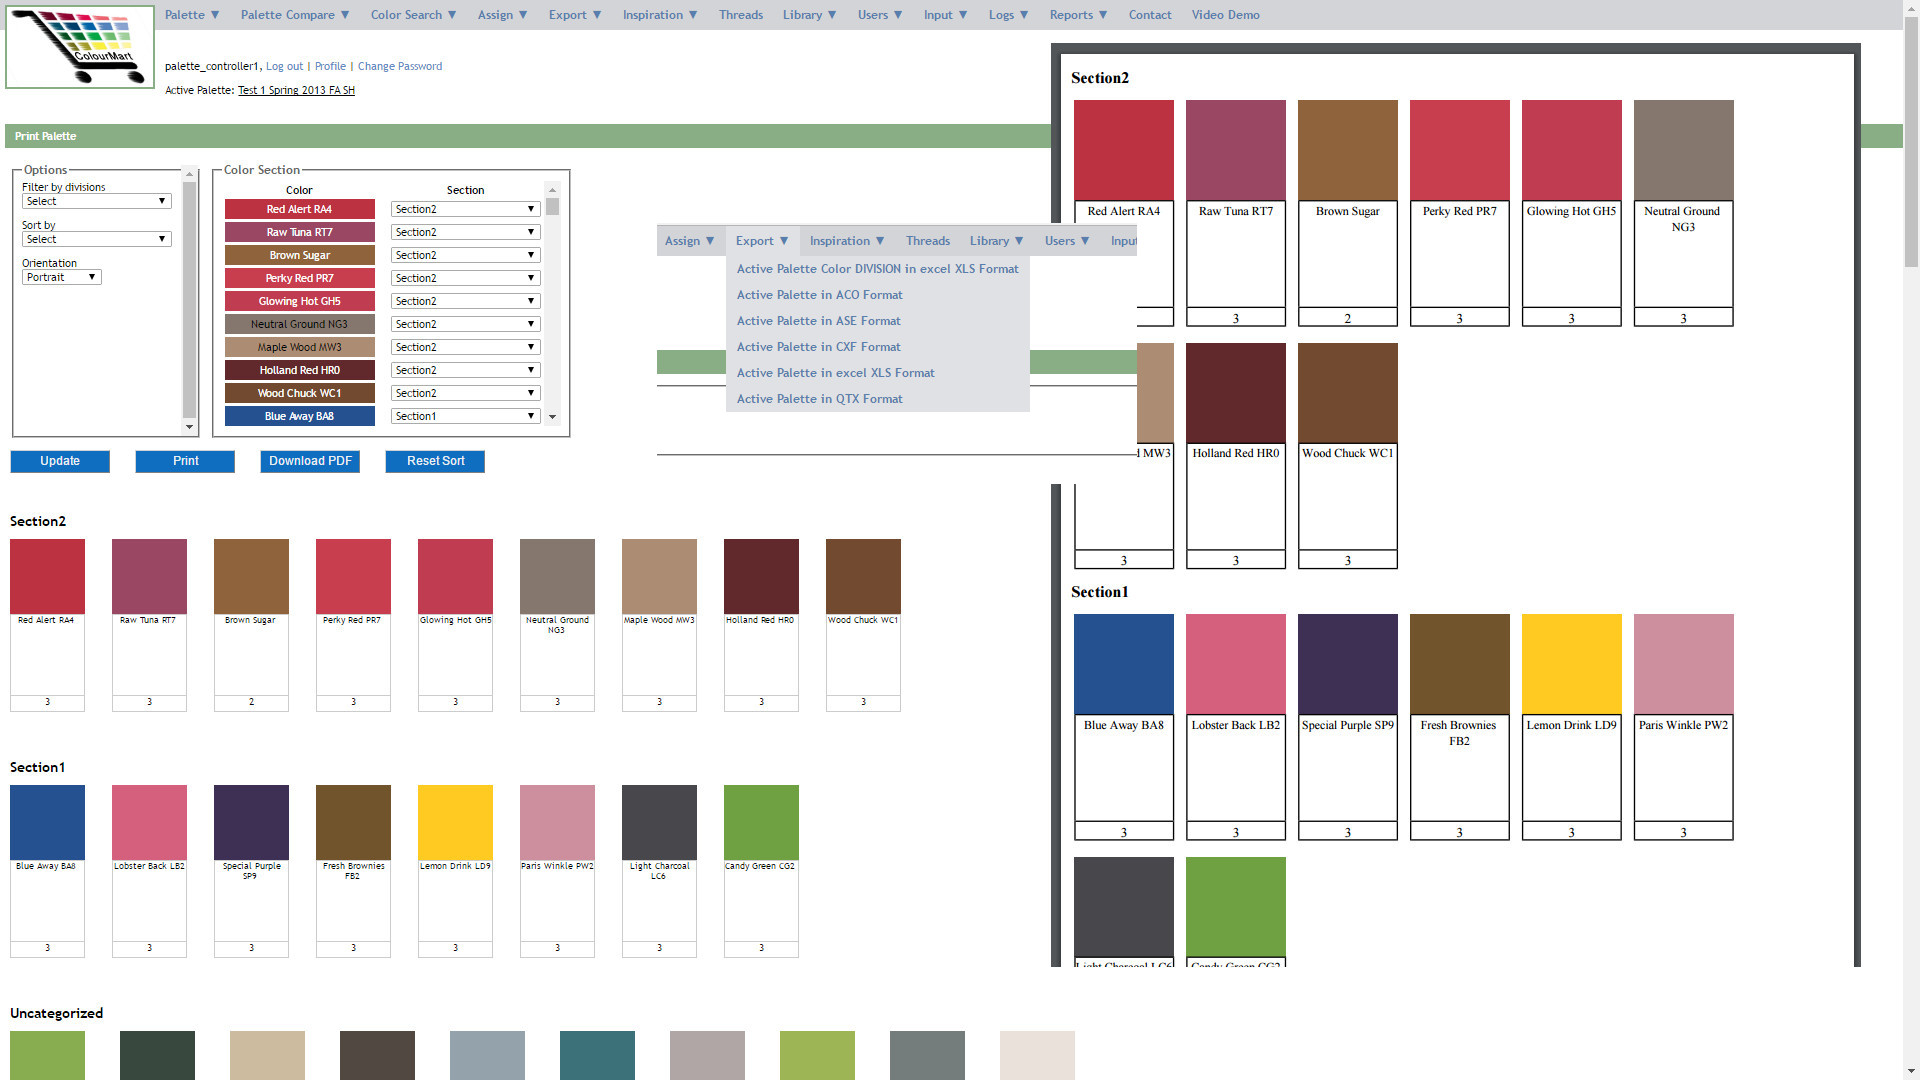Screen dimensions: 1920x1080
Task: Click the Update button
Action: [x=59, y=461]
